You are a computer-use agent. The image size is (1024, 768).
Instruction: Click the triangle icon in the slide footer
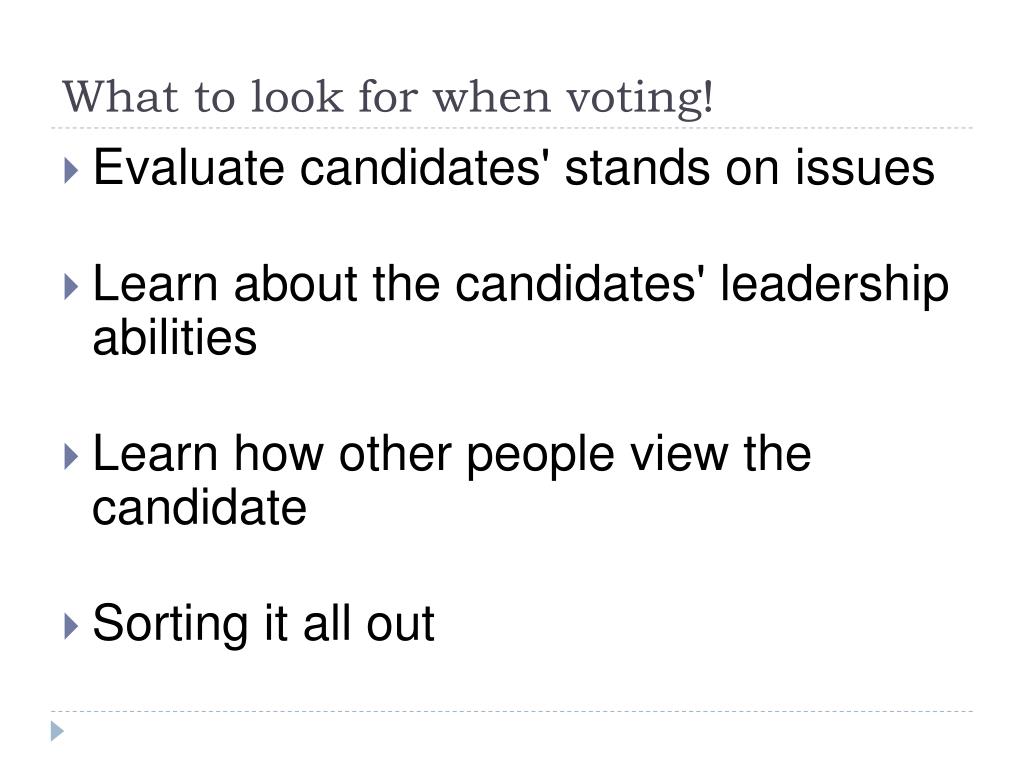[x=57, y=731]
